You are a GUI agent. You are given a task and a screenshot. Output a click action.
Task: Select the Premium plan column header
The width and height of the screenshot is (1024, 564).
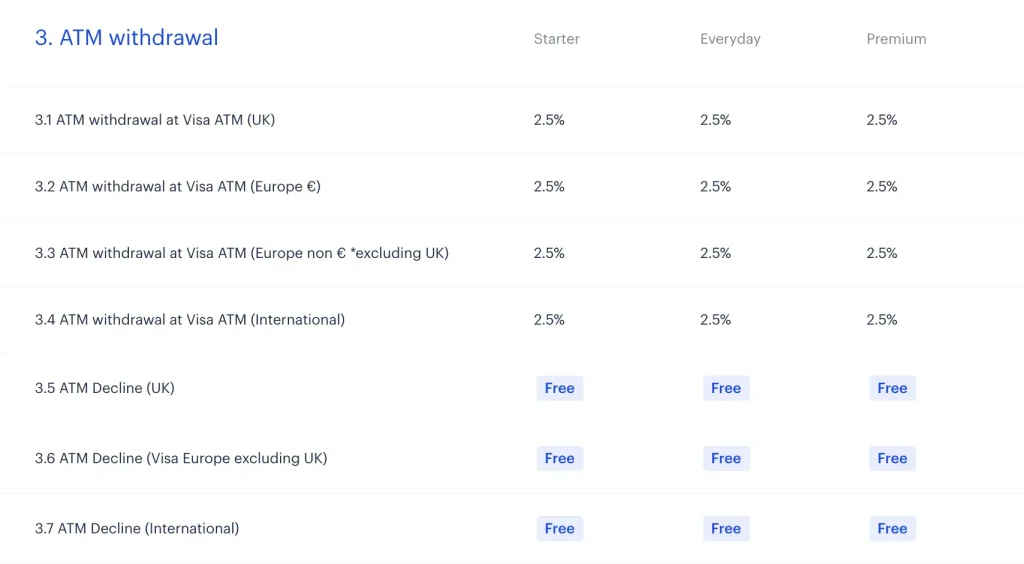(896, 39)
